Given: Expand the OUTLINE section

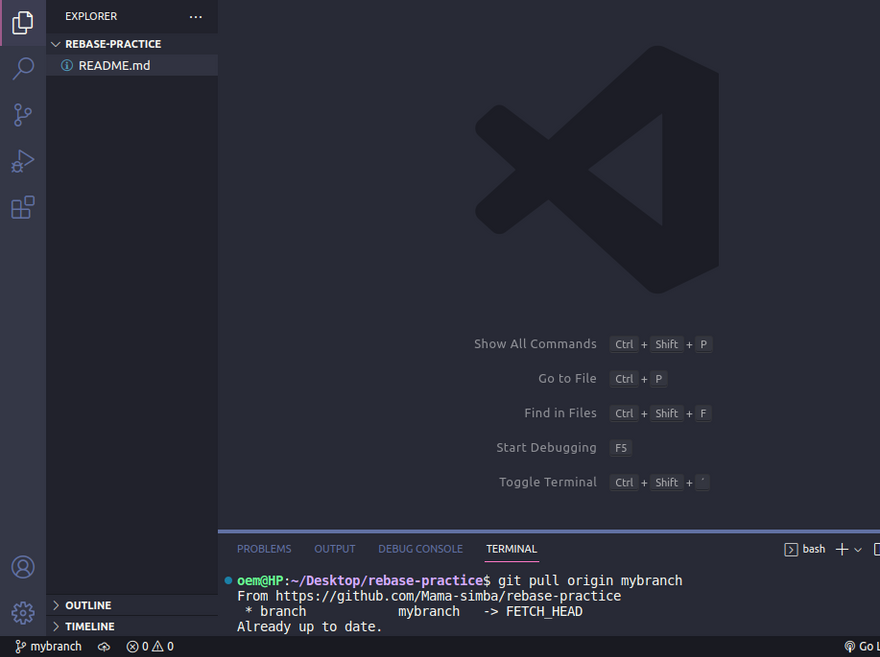Looking at the screenshot, I should tap(88, 605).
